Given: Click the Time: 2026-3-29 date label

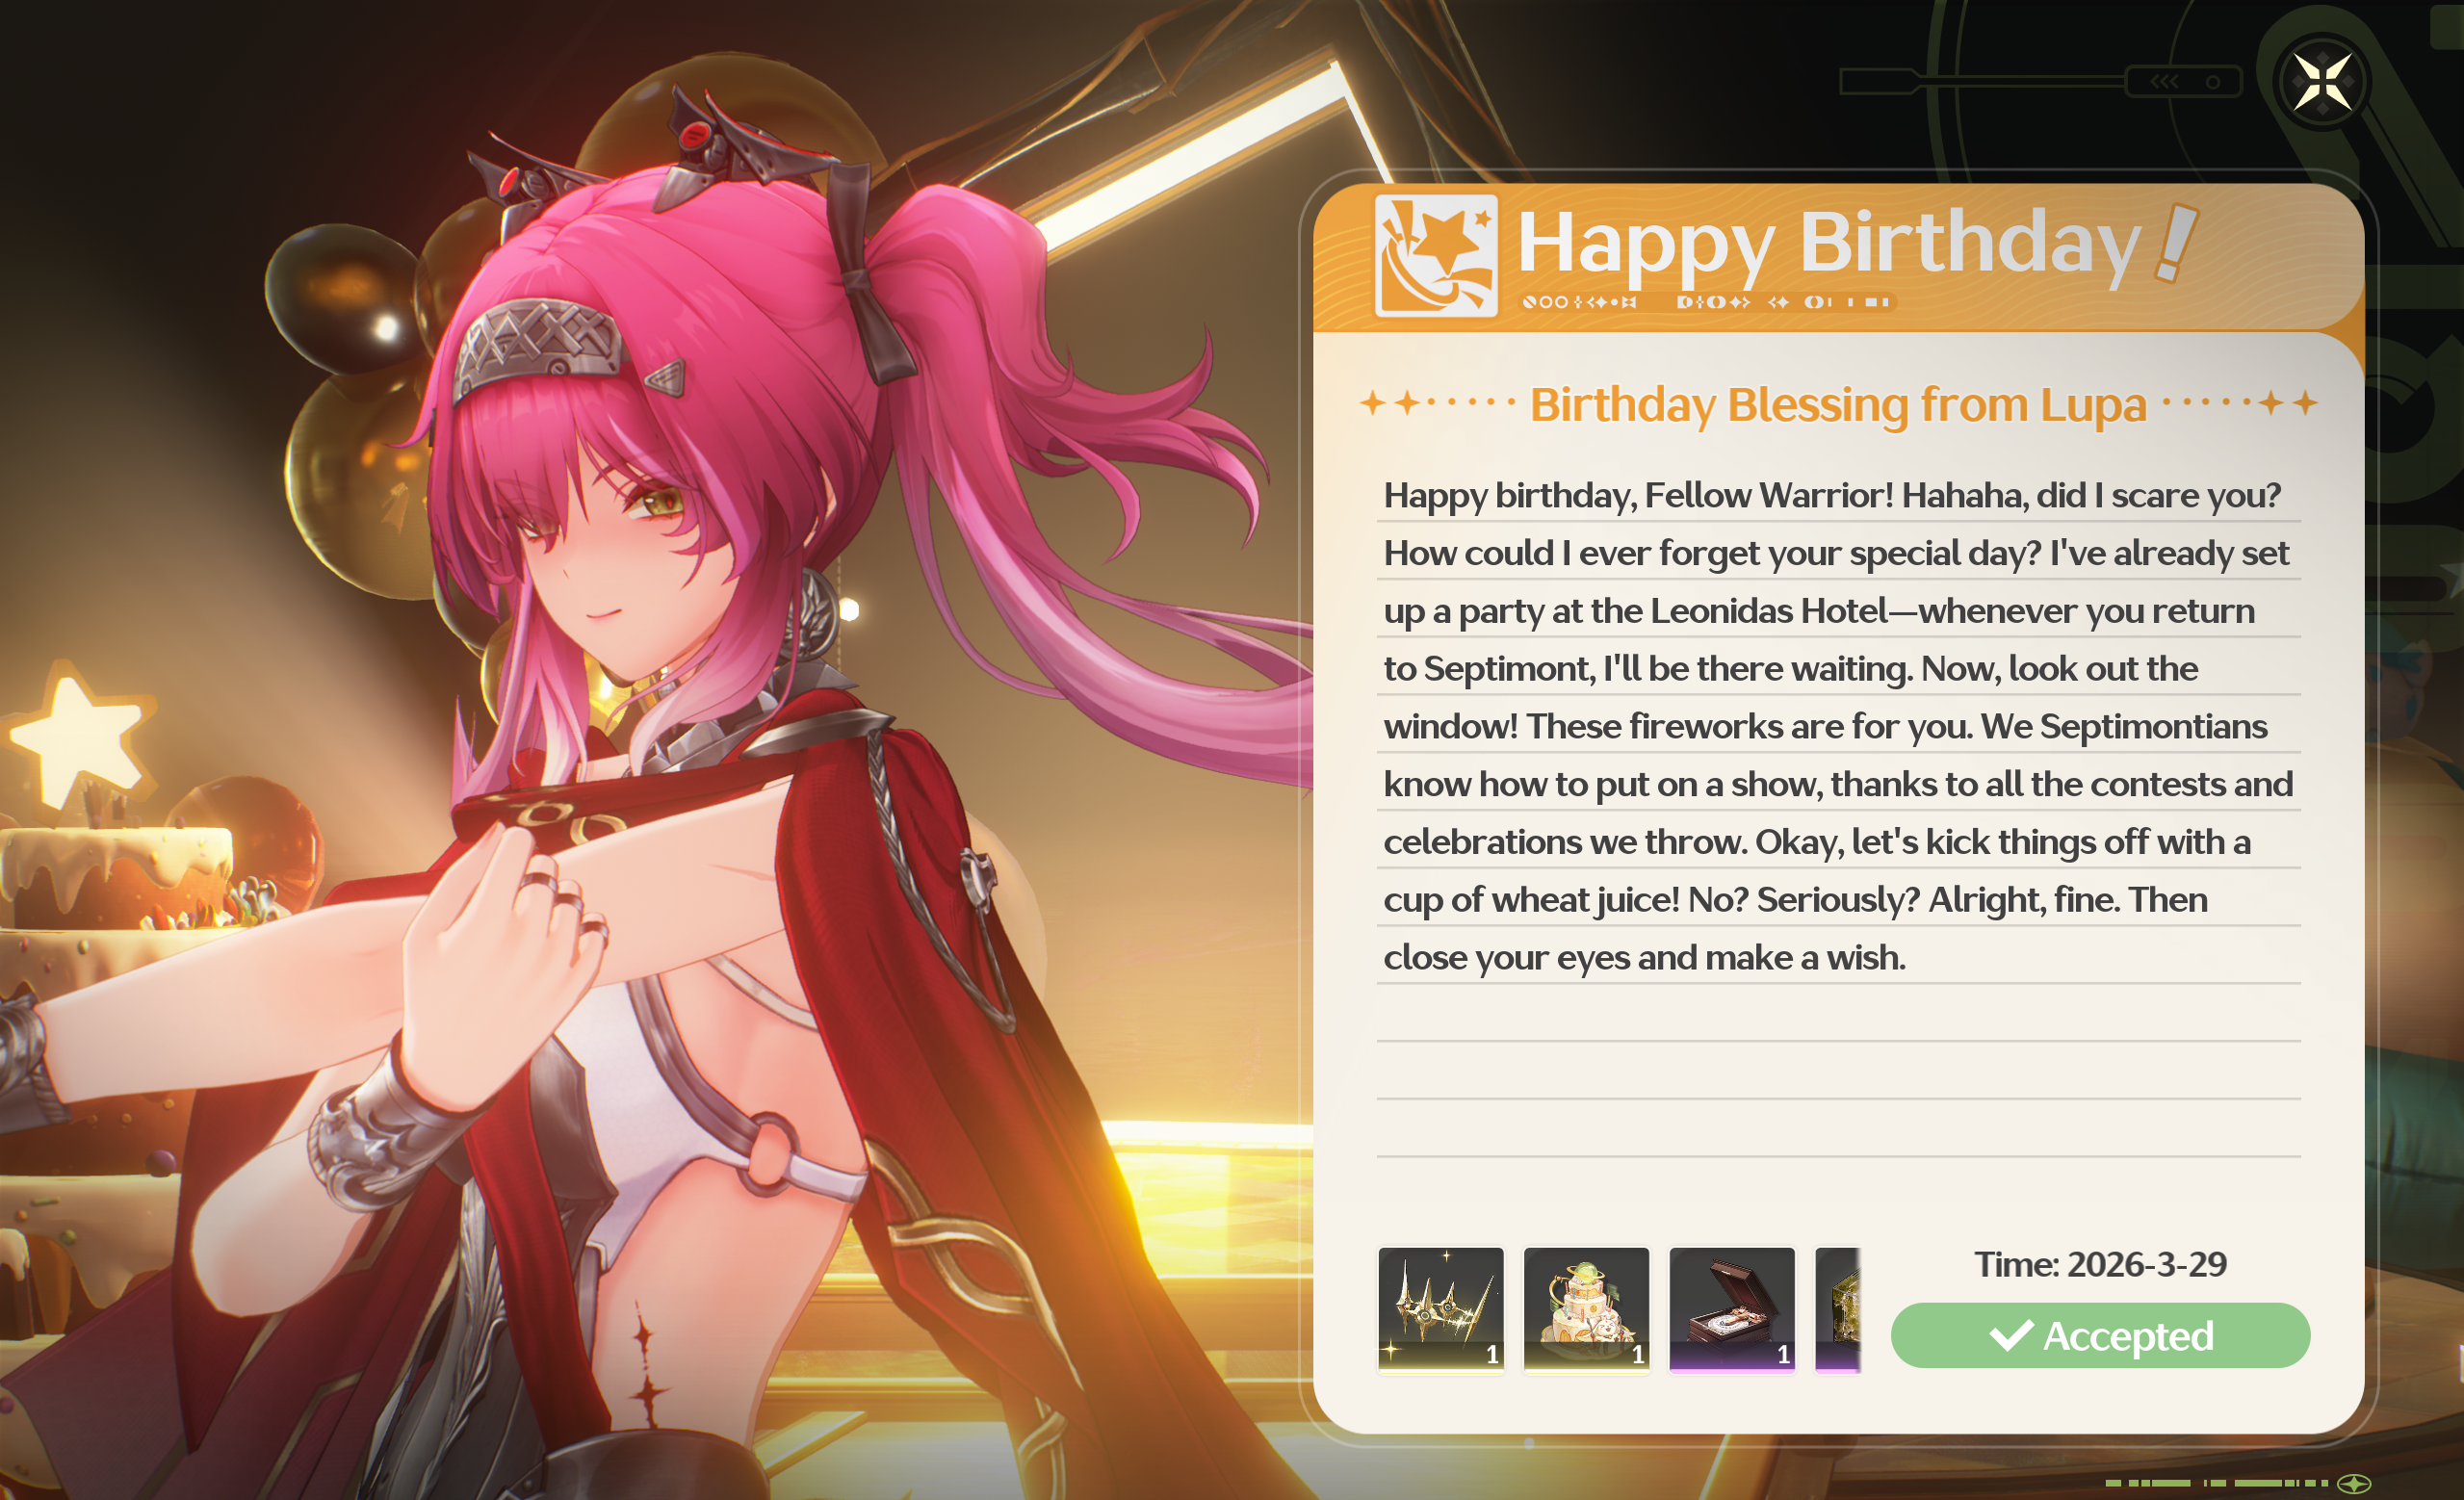Looking at the screenshot, I should click(2100, 1264).
